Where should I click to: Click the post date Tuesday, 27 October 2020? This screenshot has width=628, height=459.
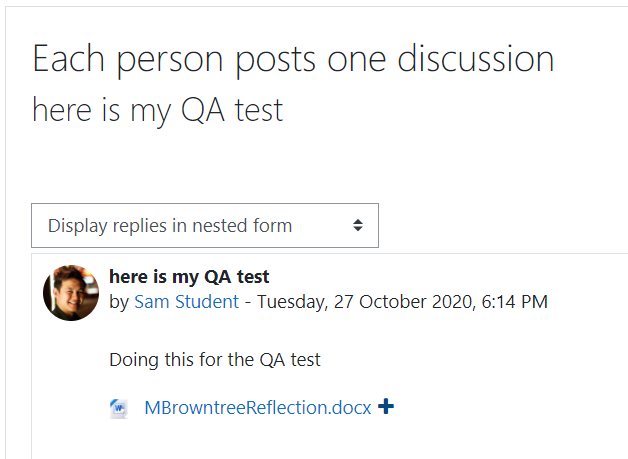365,302
